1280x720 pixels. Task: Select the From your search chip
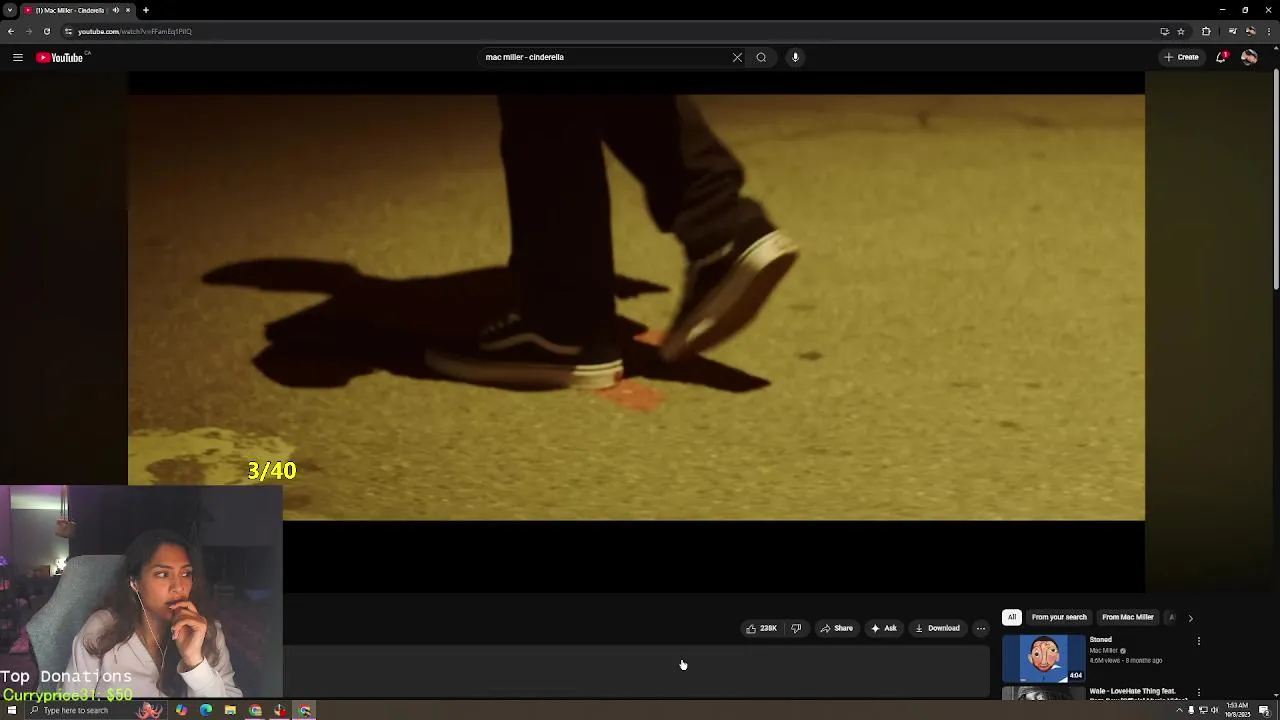pyautogui.click(x=1059, y=617)
